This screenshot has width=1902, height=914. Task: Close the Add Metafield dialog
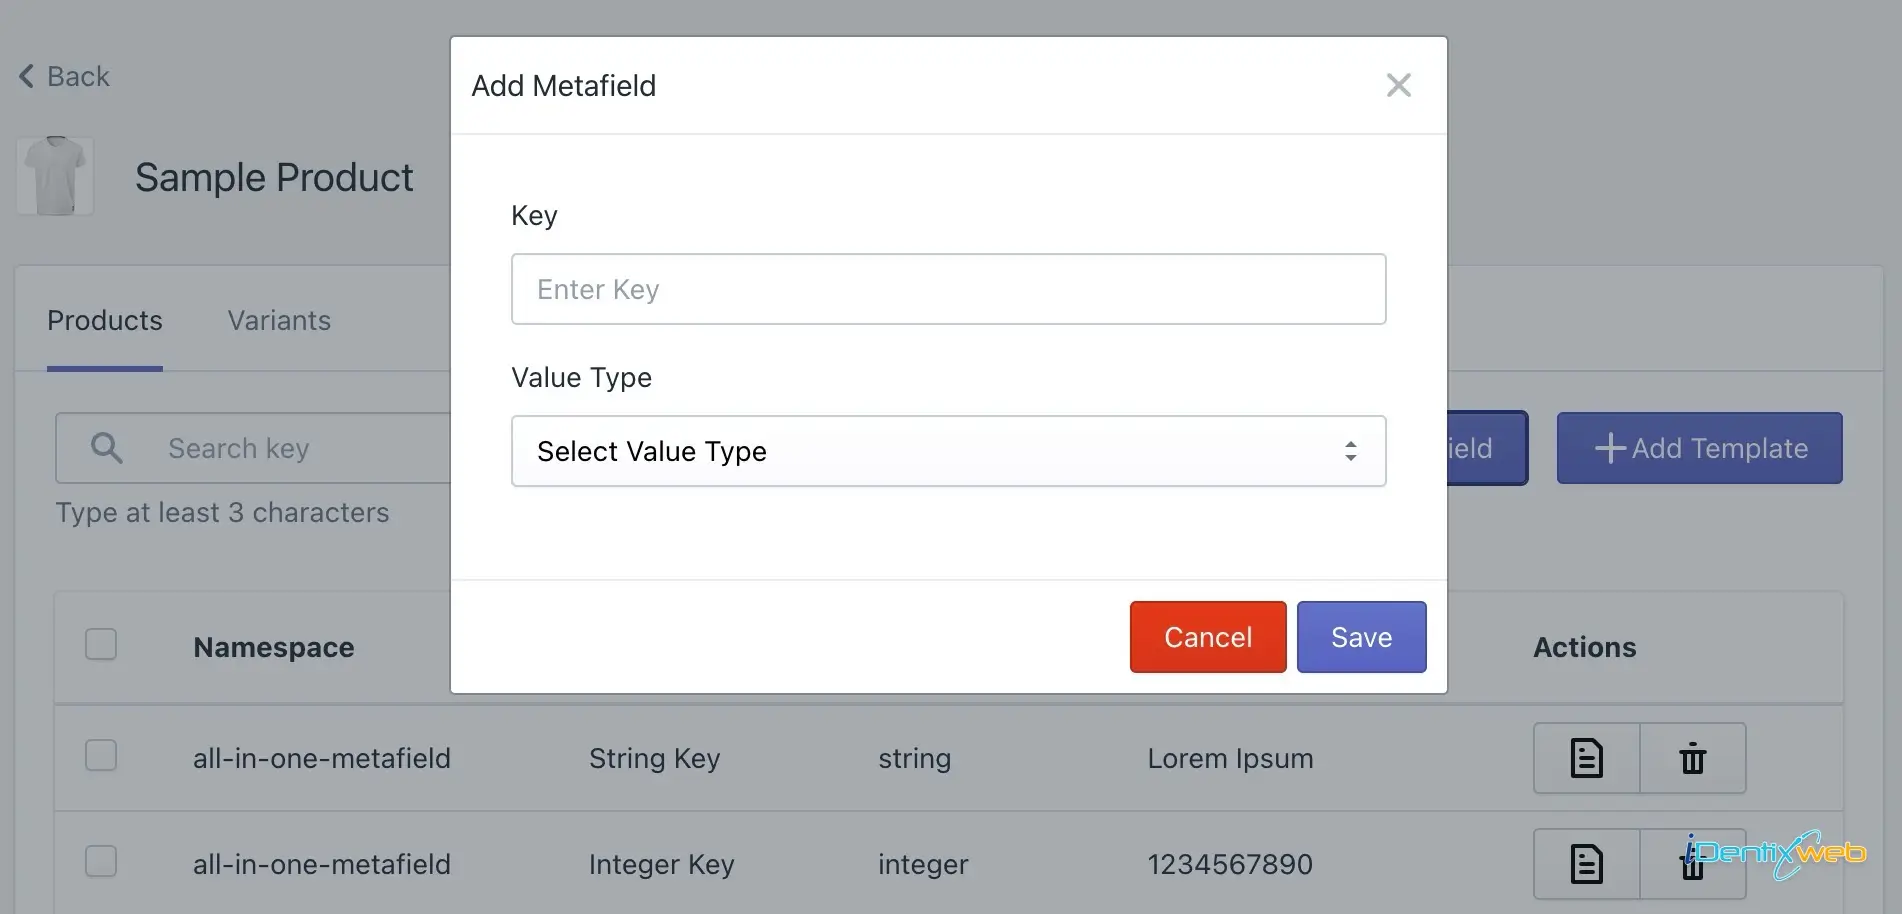[x=1398, y=86]
